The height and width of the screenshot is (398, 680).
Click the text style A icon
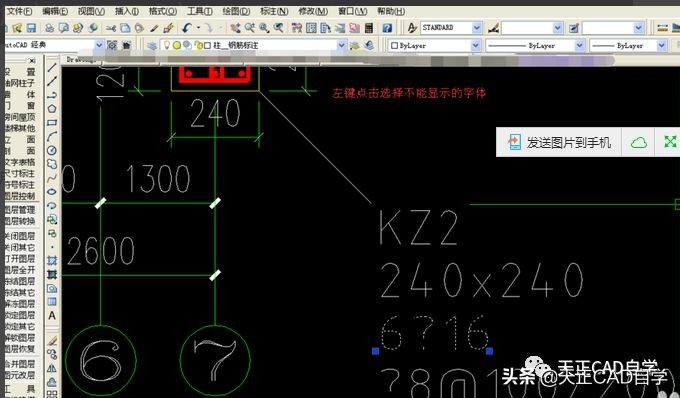412,28
